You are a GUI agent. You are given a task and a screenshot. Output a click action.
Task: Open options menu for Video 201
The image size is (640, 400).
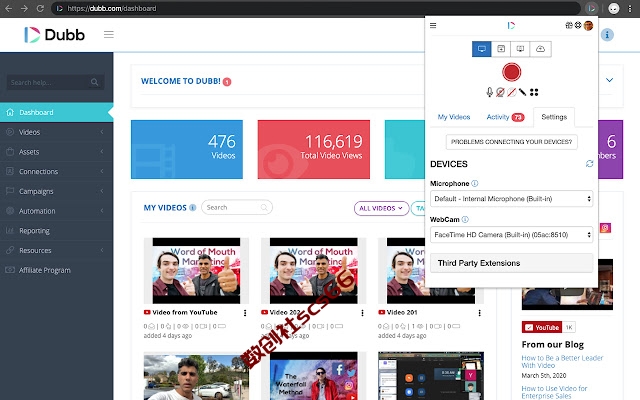pyautogui.click(x=479, y=313)
